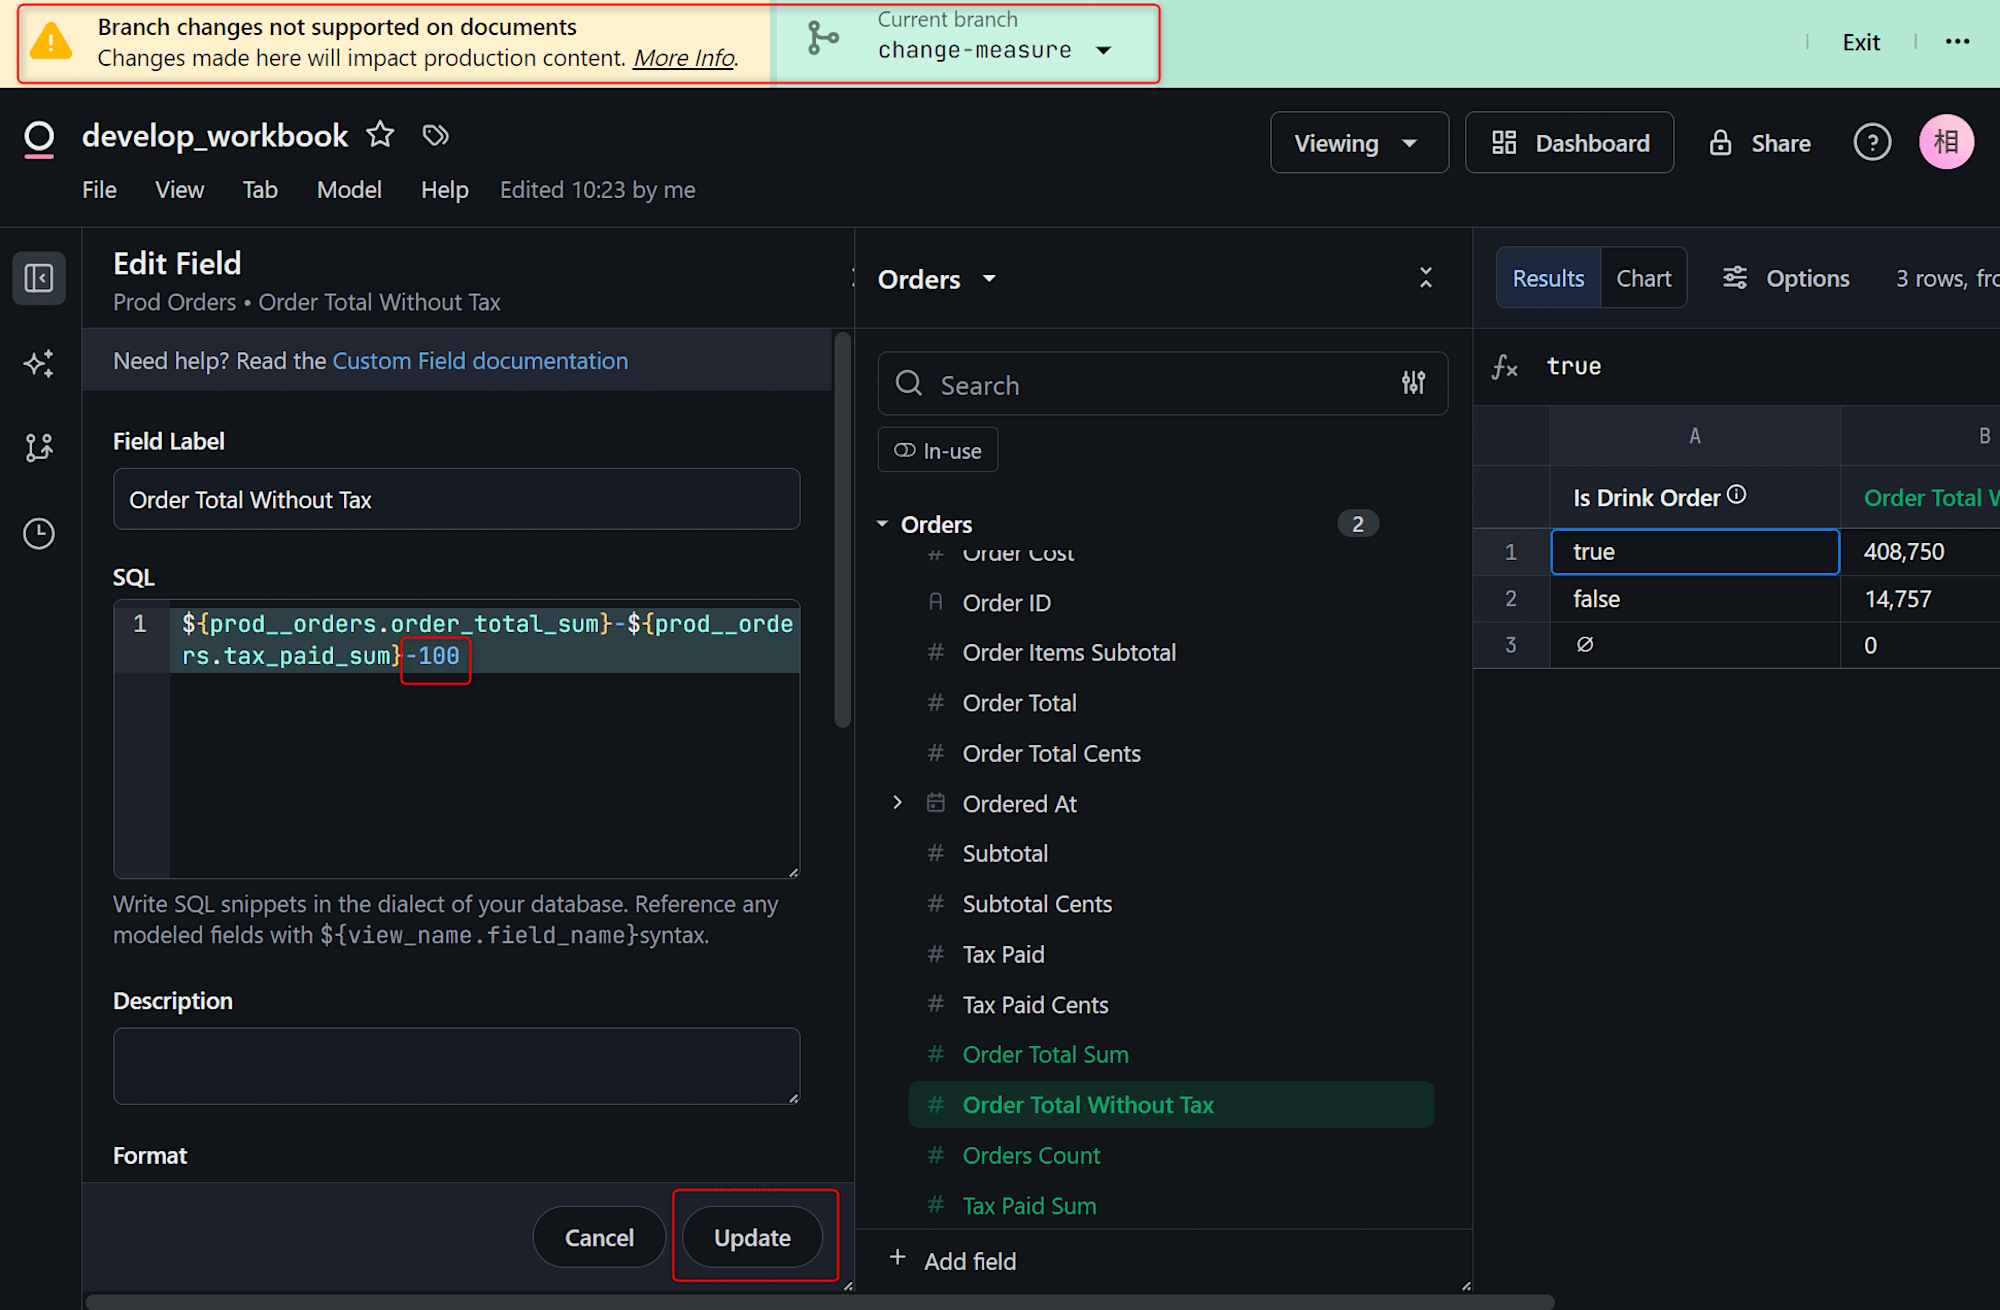Select the Order Total Without Tax measure

(x=1171, y=1105)
